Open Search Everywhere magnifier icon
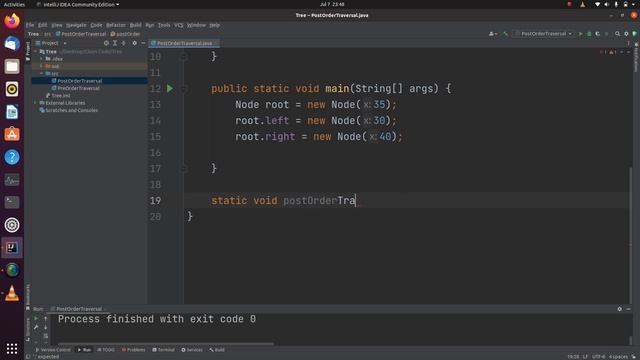Screen dimensions: 640x360 click(x=618, y=34)
